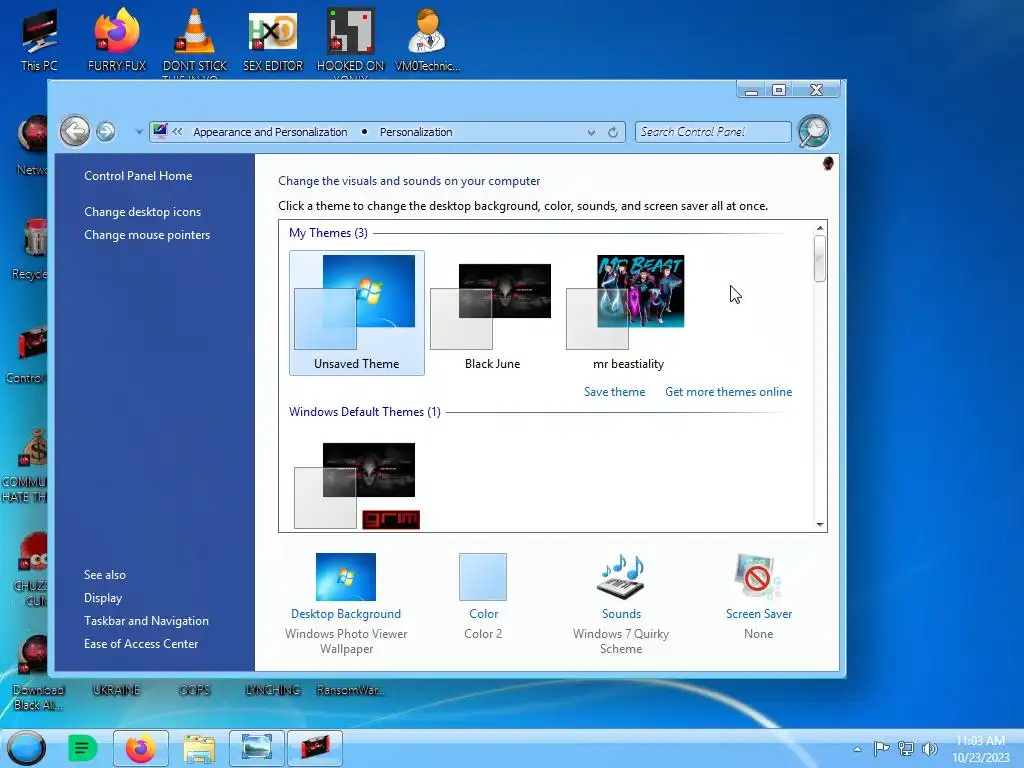Click the magnifying glass search button
Image resolution: width=1024 pixels, height=768 pixels.
814,132
